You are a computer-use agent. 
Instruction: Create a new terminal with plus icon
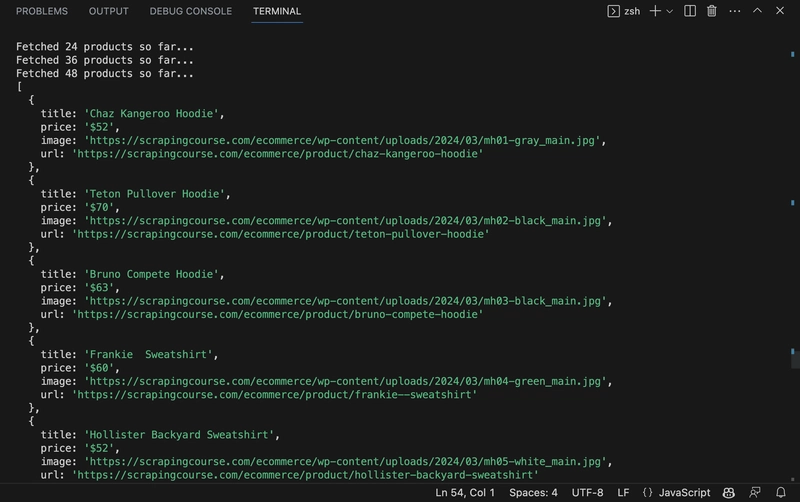tap(655, 11)
